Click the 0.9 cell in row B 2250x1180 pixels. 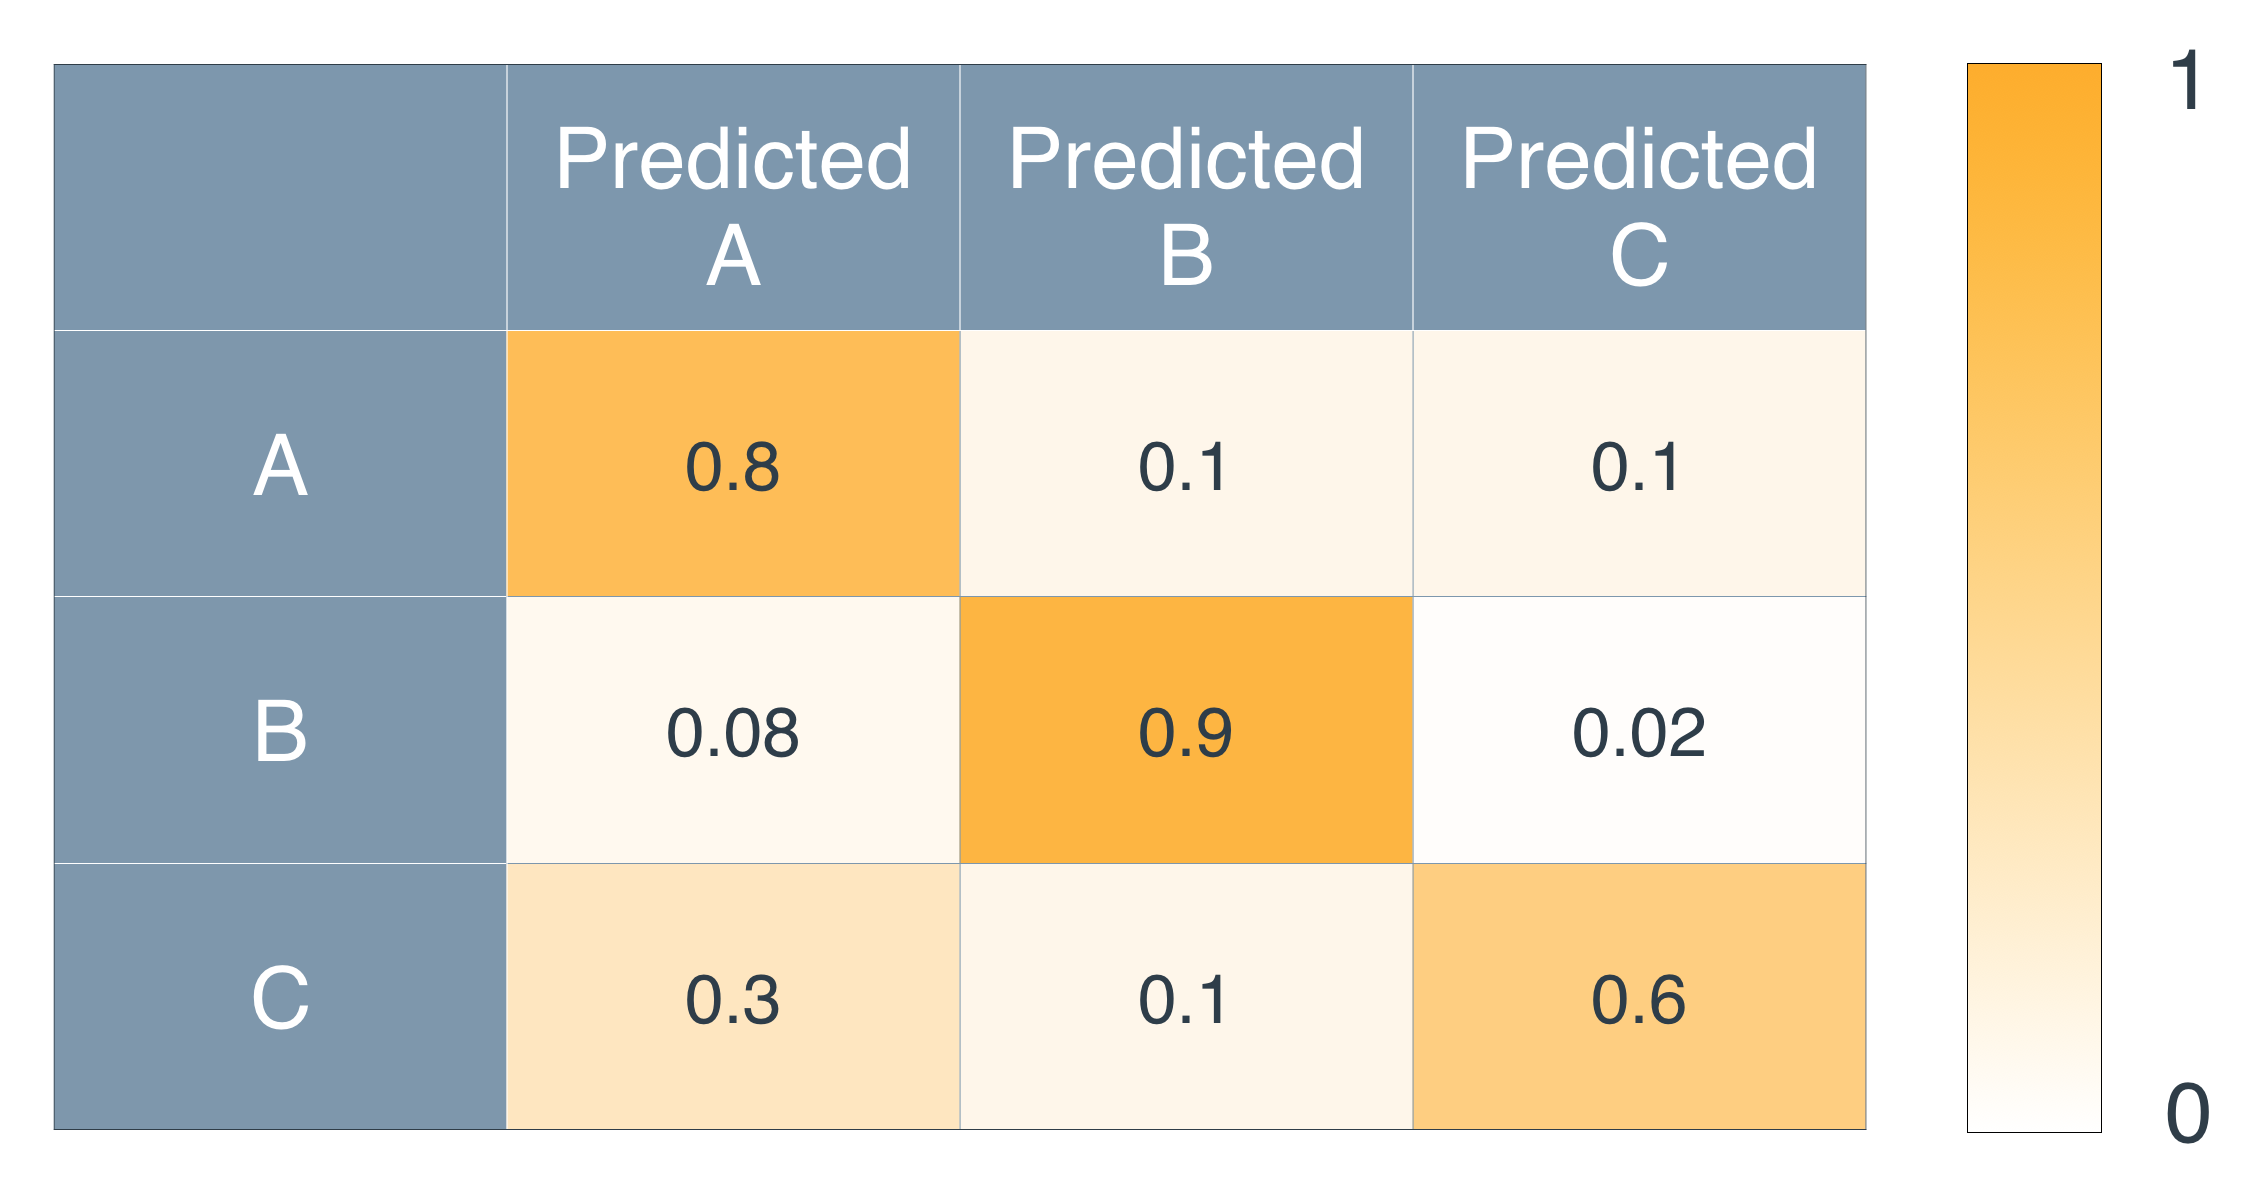tap(1186, 731)
